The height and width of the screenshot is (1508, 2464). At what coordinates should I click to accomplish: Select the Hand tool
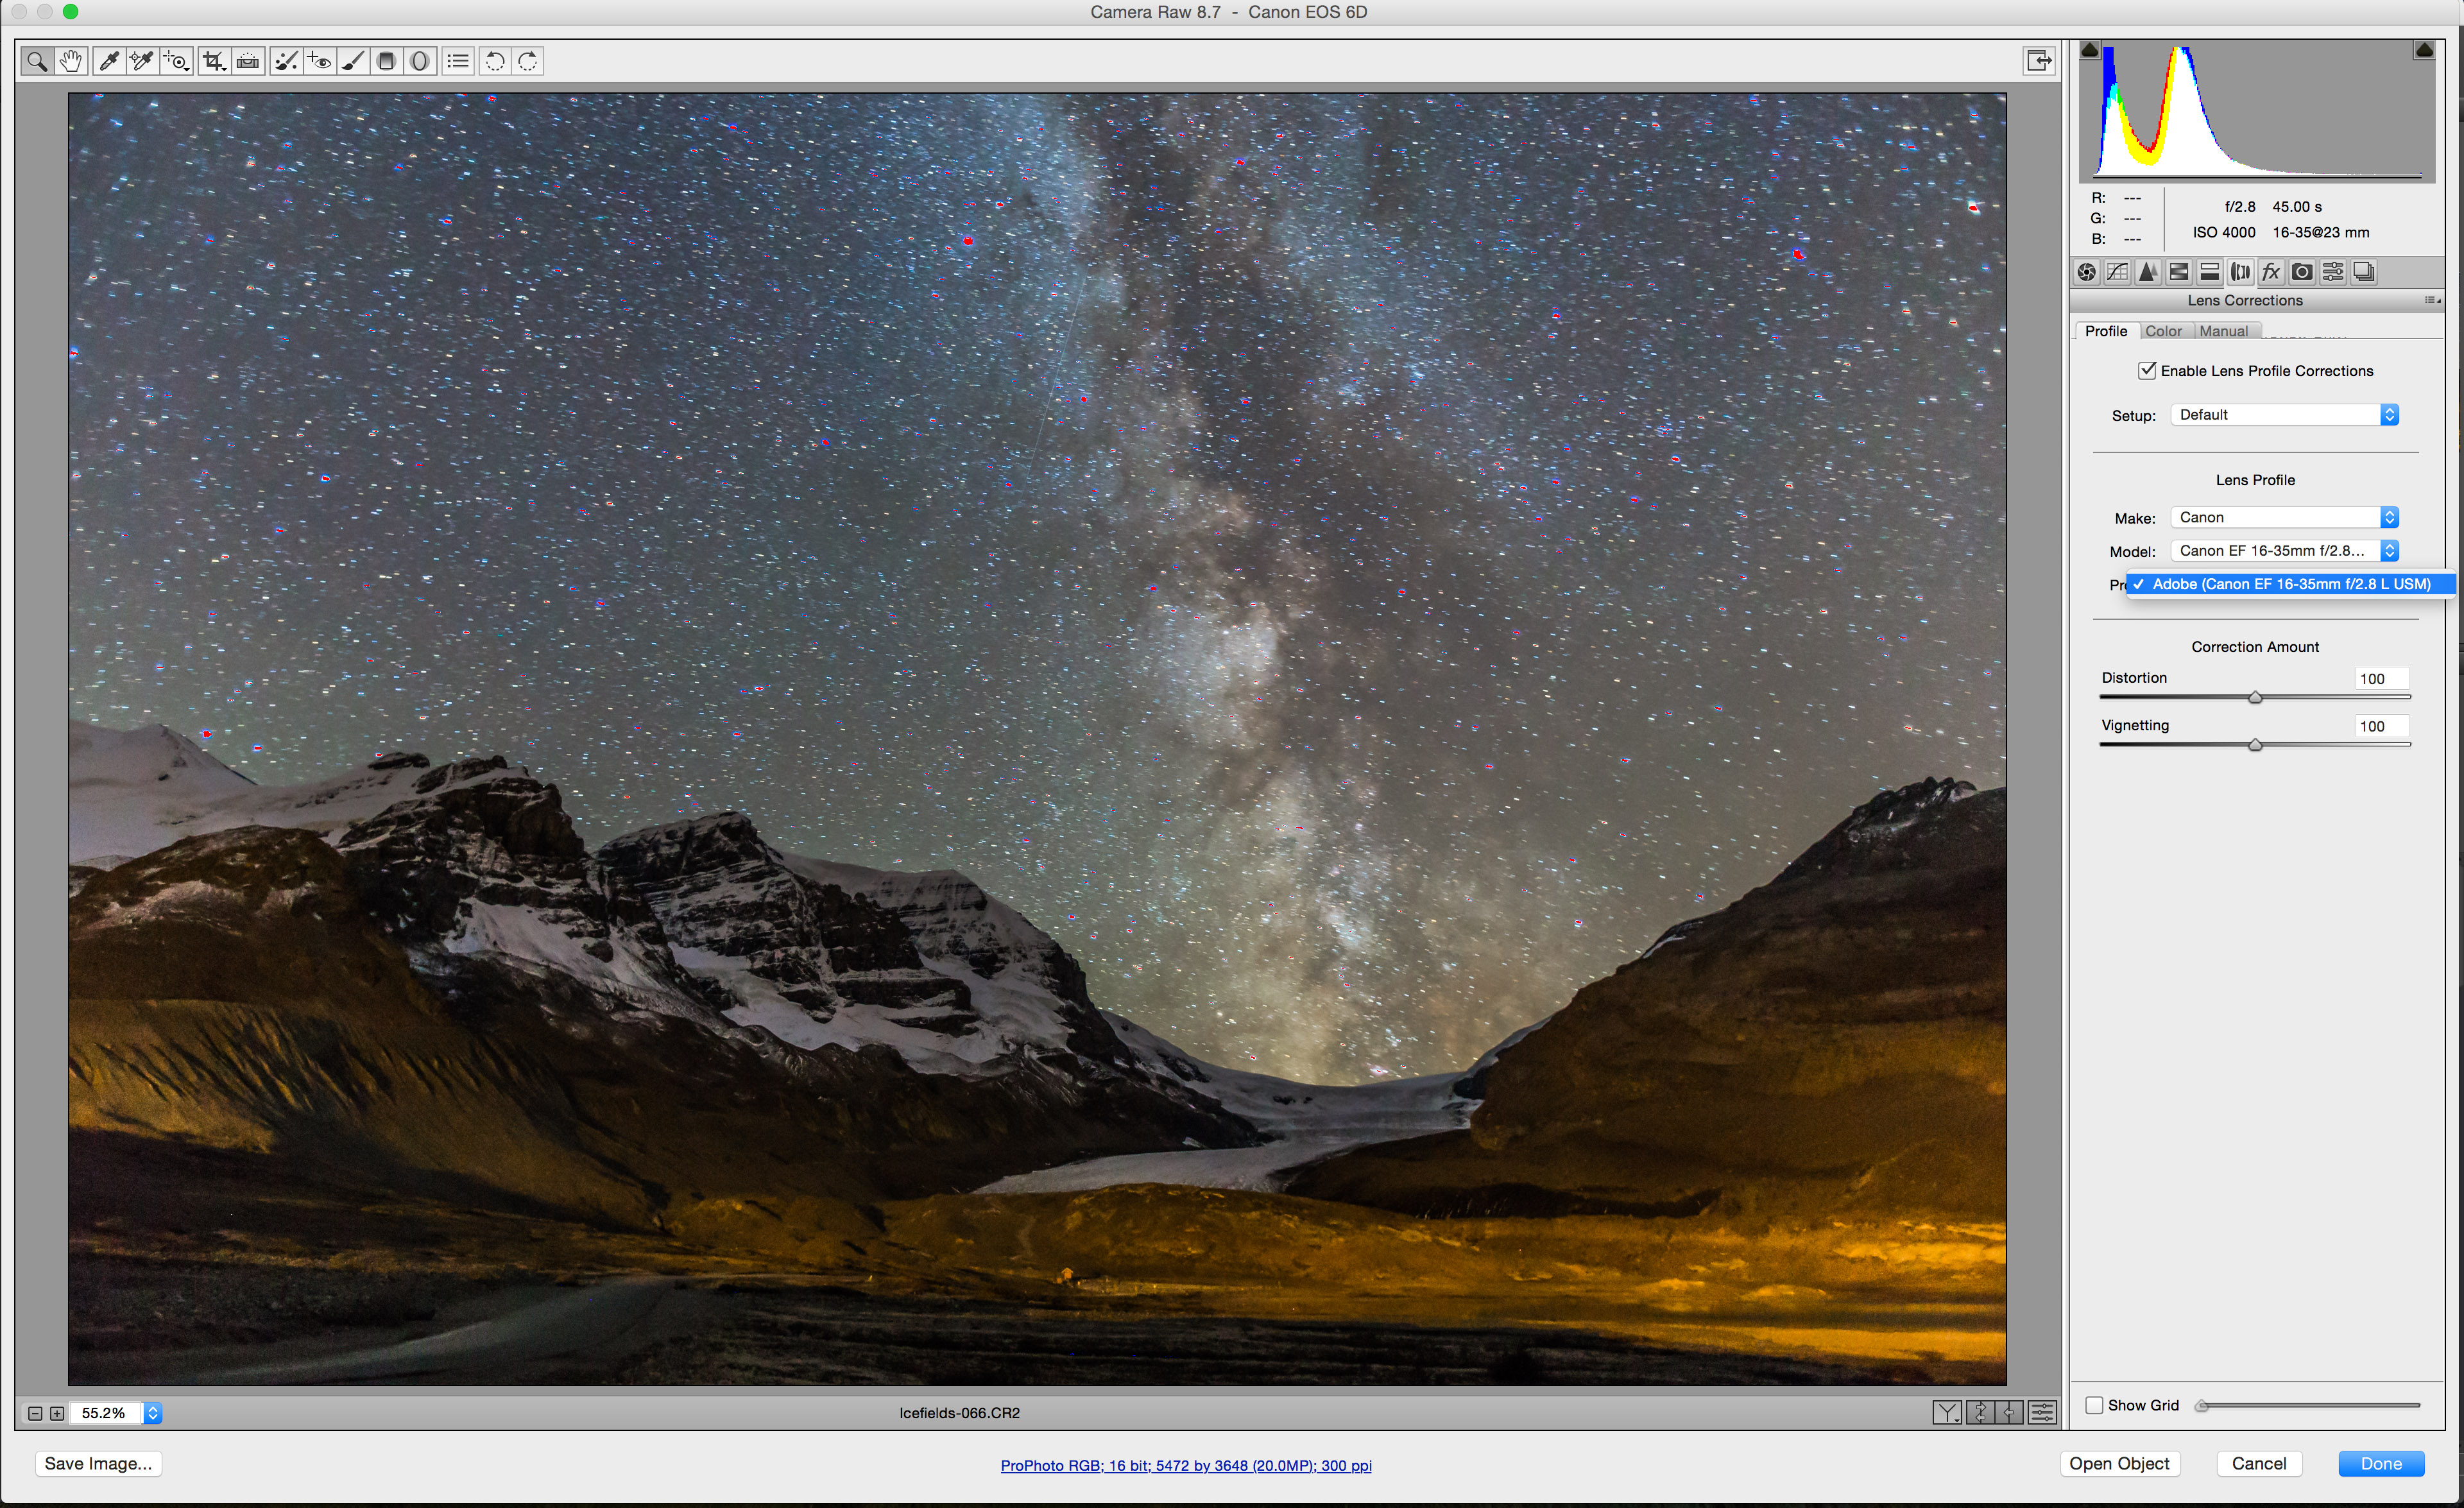point(70,61)
